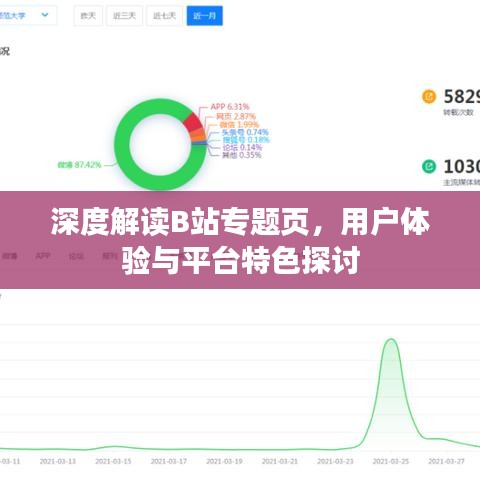Viewport: 480px width, 480px height.
Task: Click the 2021-03-25 axis date label
Action: [391, 461]
